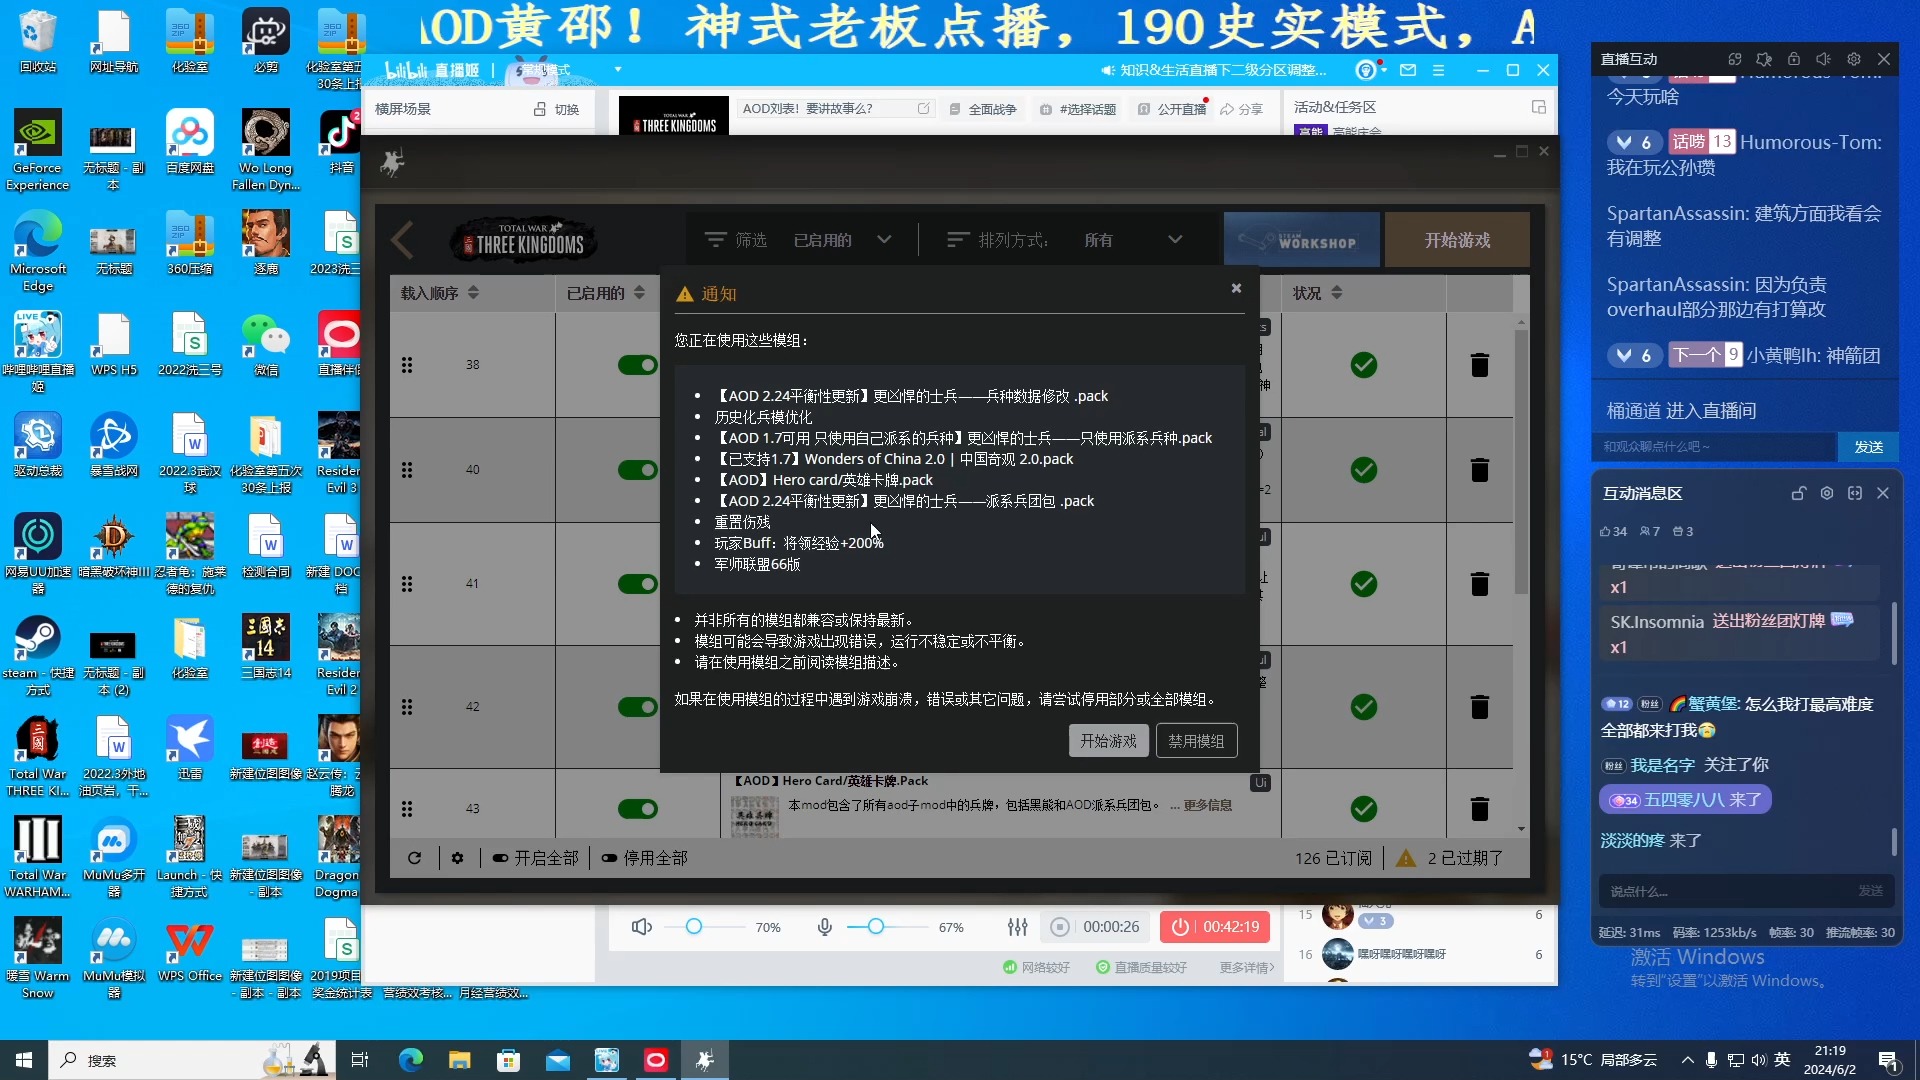Type in the 和观众聊点什么吧 chat field
This screenshot has width=1920, height=1080.
pyautogui.click(x=1714, y=447)
